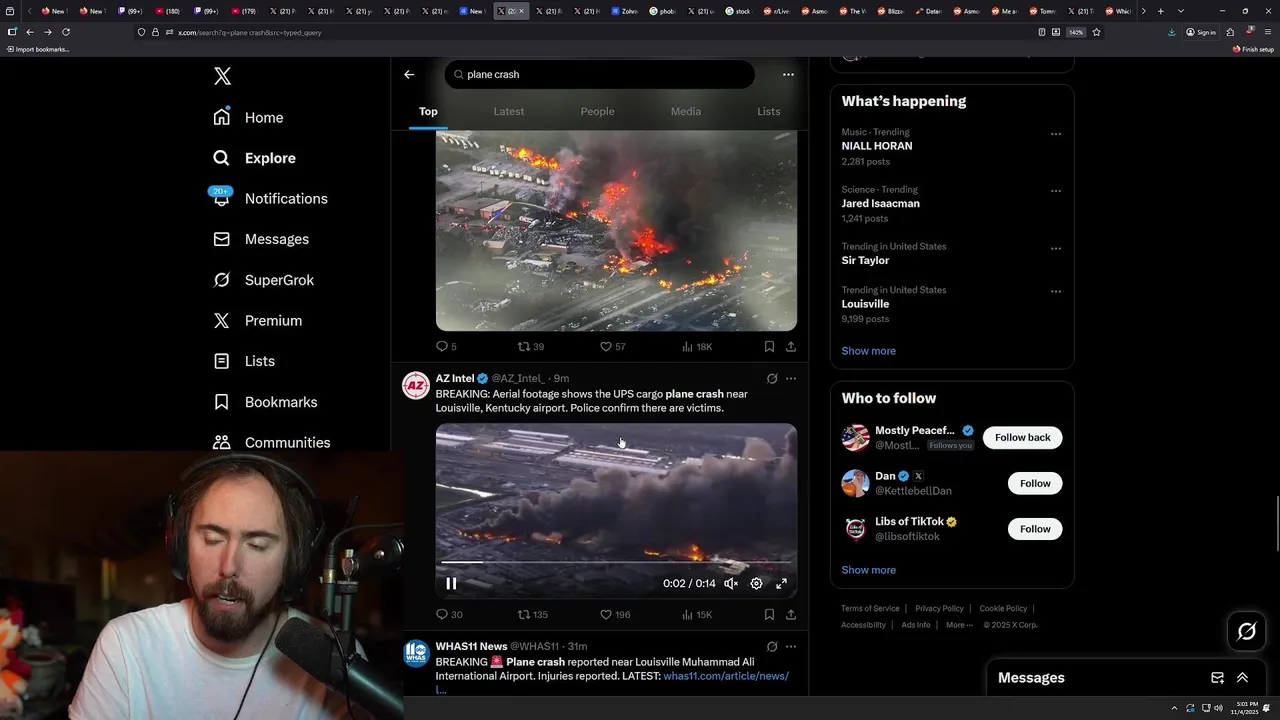Like AZ Intel post with 196 likes

614,615
